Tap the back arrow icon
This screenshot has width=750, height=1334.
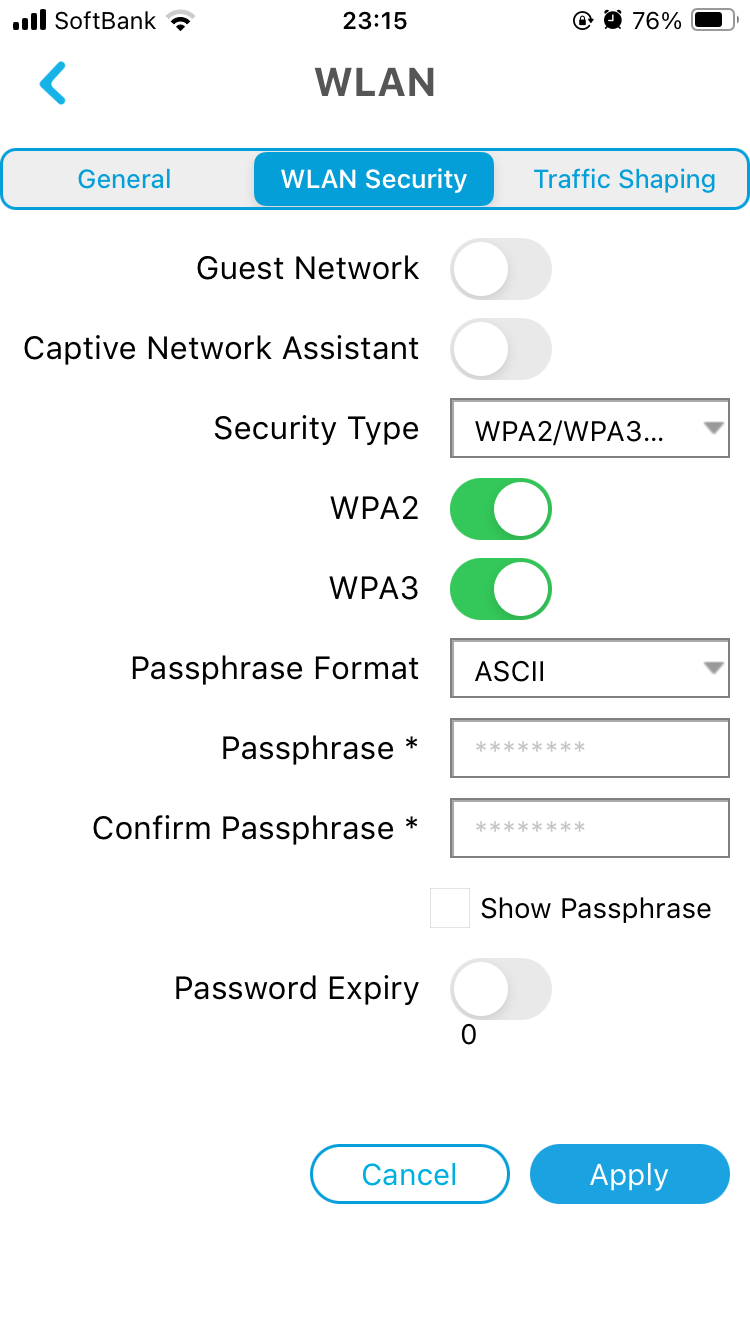point(53,83)
